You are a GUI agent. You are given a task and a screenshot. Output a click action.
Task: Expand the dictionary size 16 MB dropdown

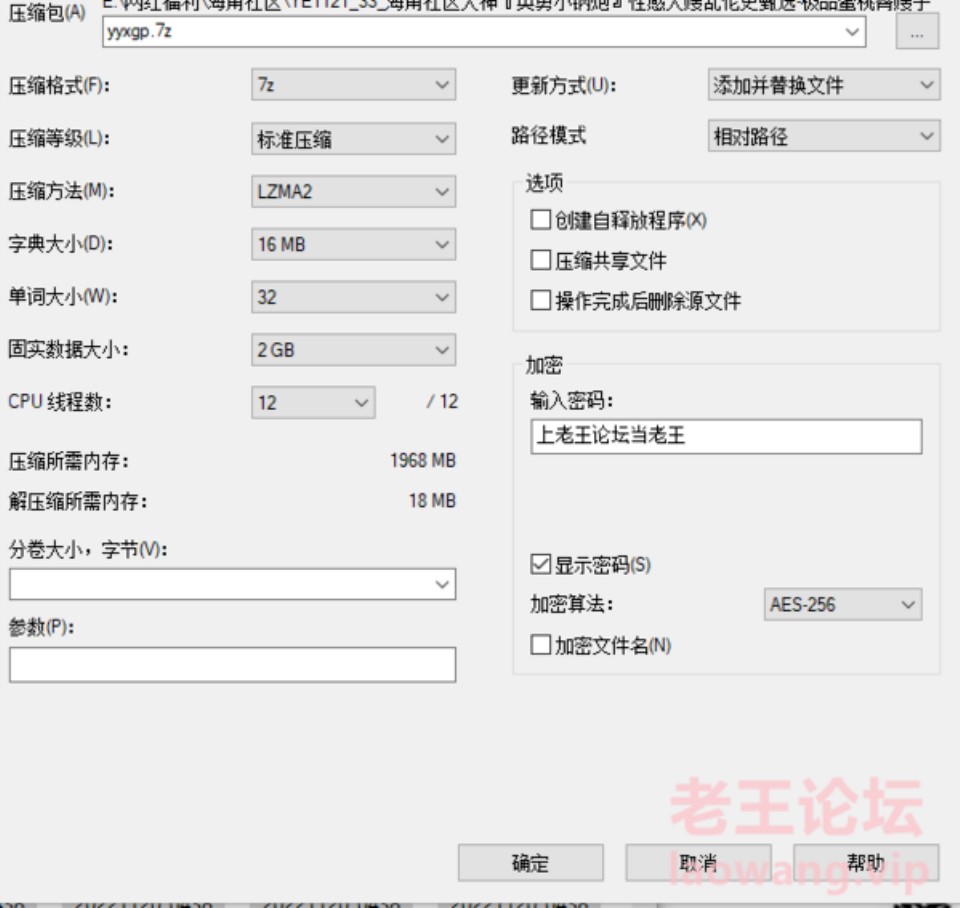tap(353, 244)
